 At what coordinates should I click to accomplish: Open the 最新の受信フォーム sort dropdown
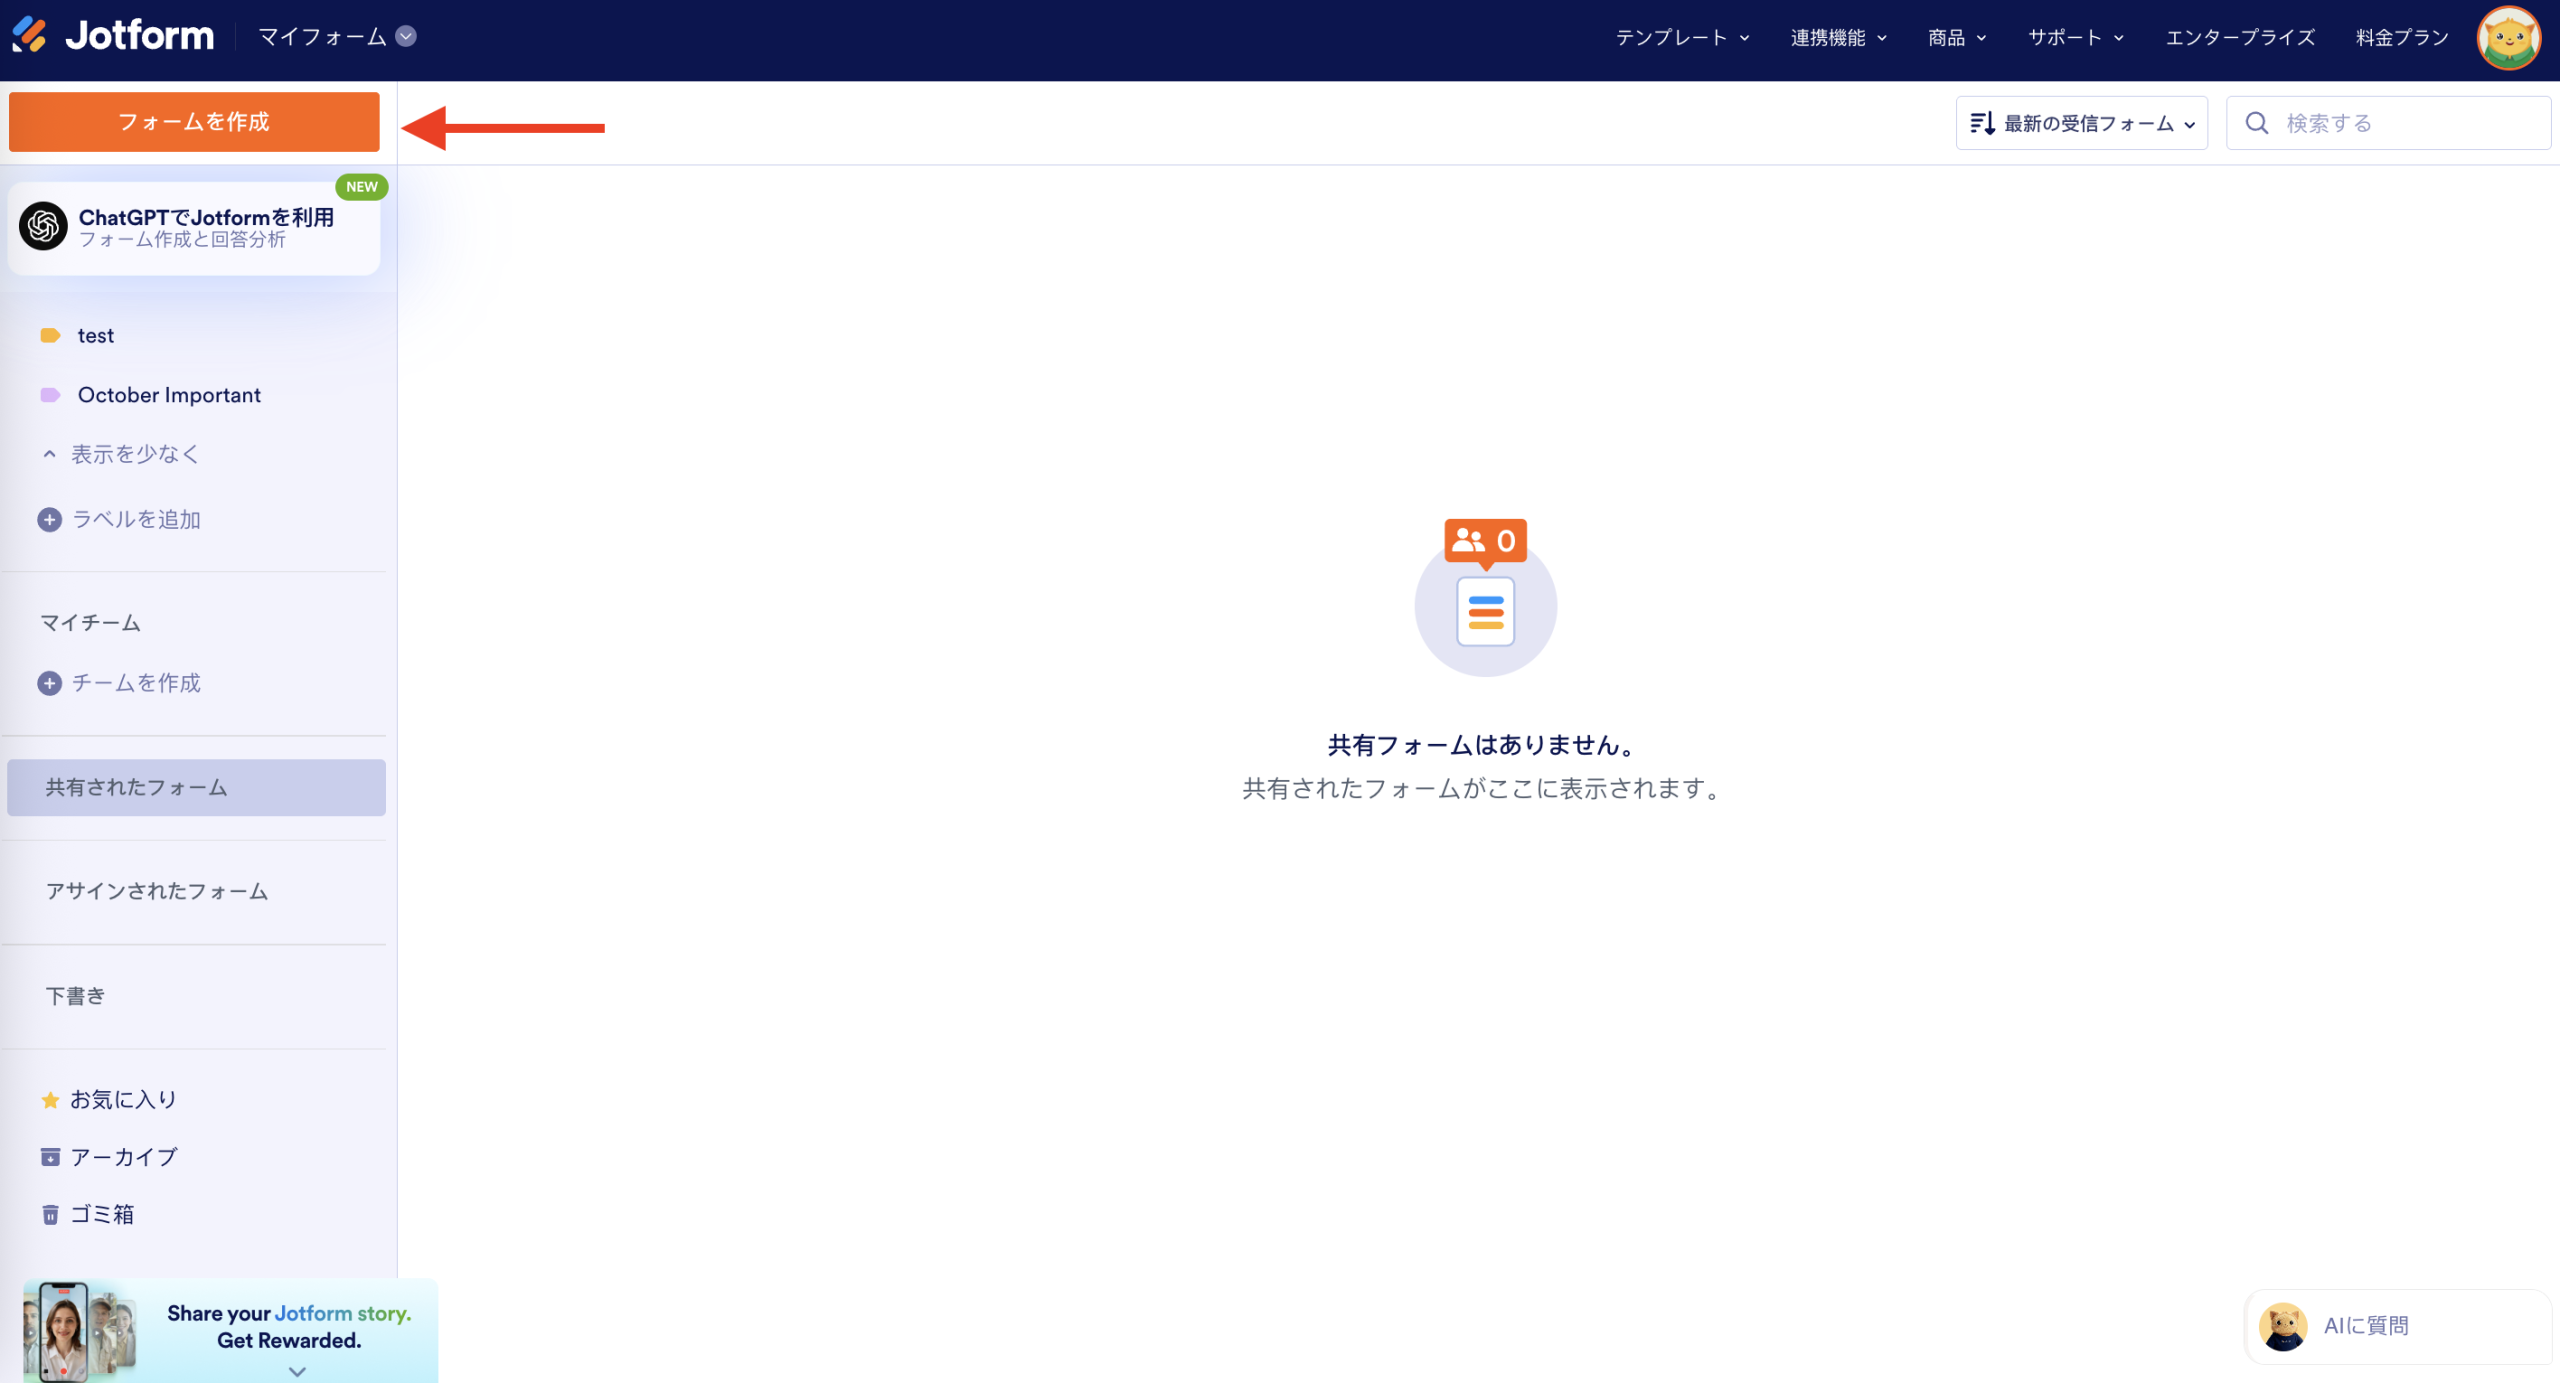click(x=2081, y=122)
